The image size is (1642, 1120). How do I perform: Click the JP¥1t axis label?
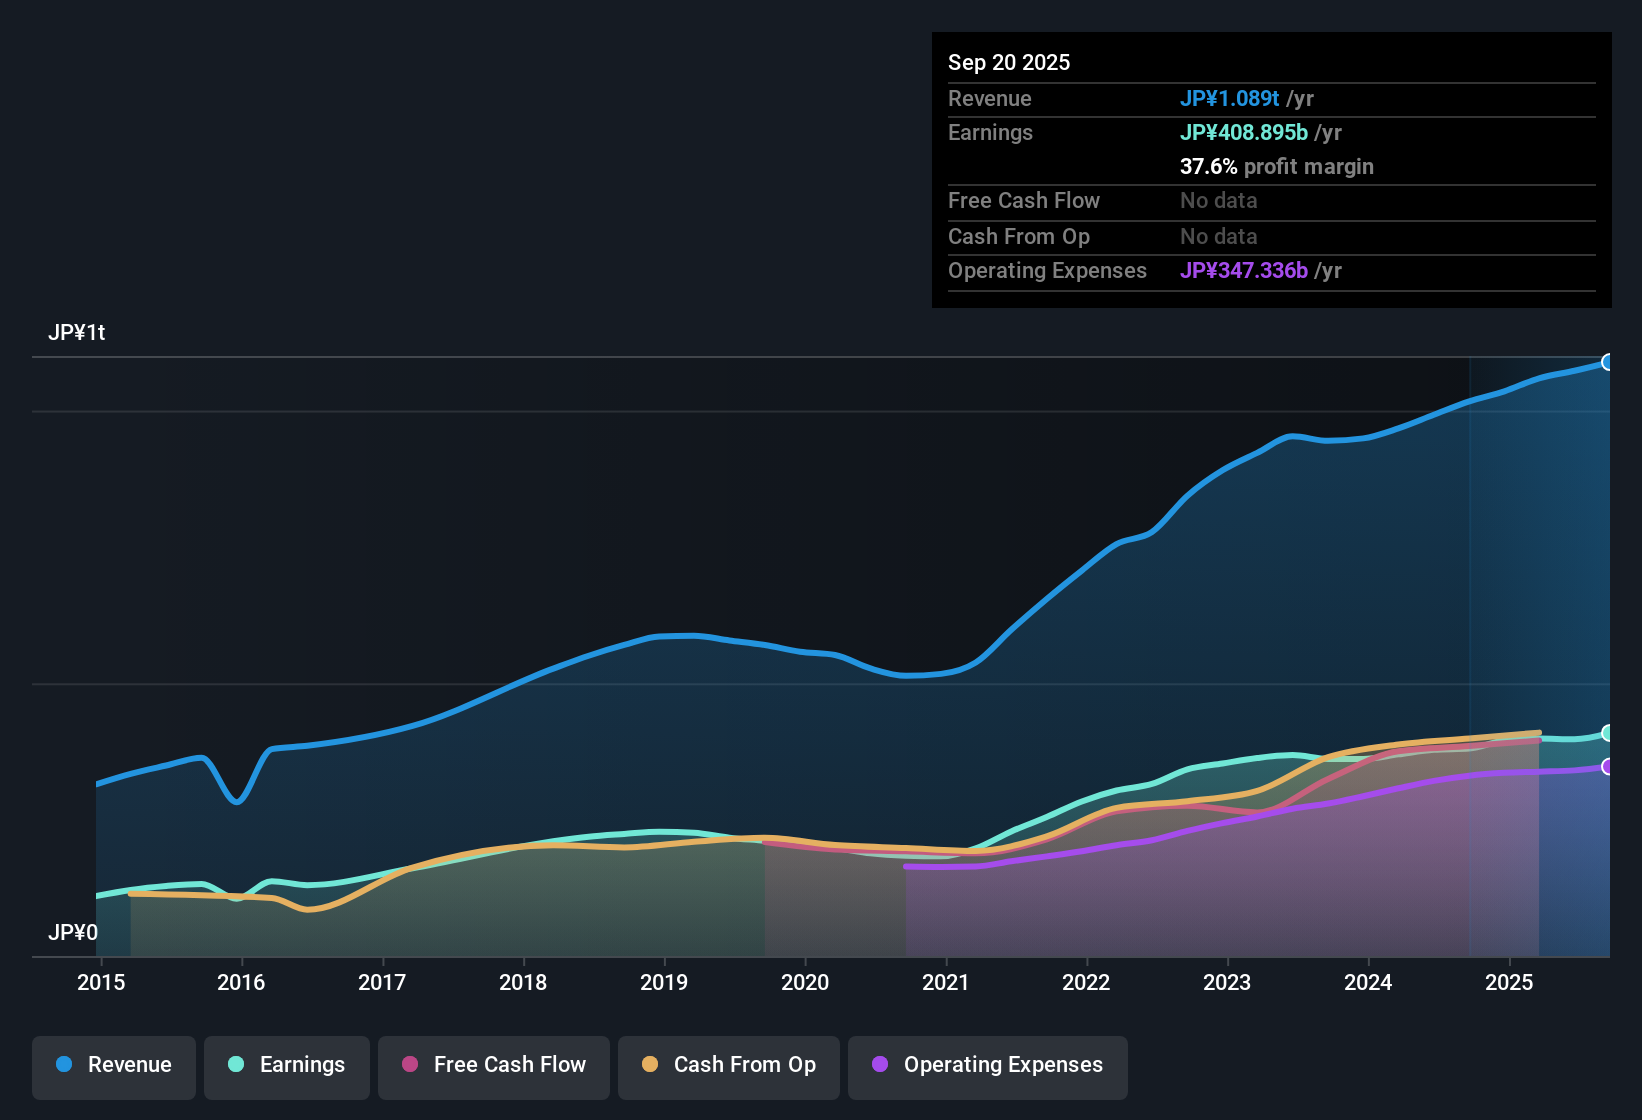[78, 332]
